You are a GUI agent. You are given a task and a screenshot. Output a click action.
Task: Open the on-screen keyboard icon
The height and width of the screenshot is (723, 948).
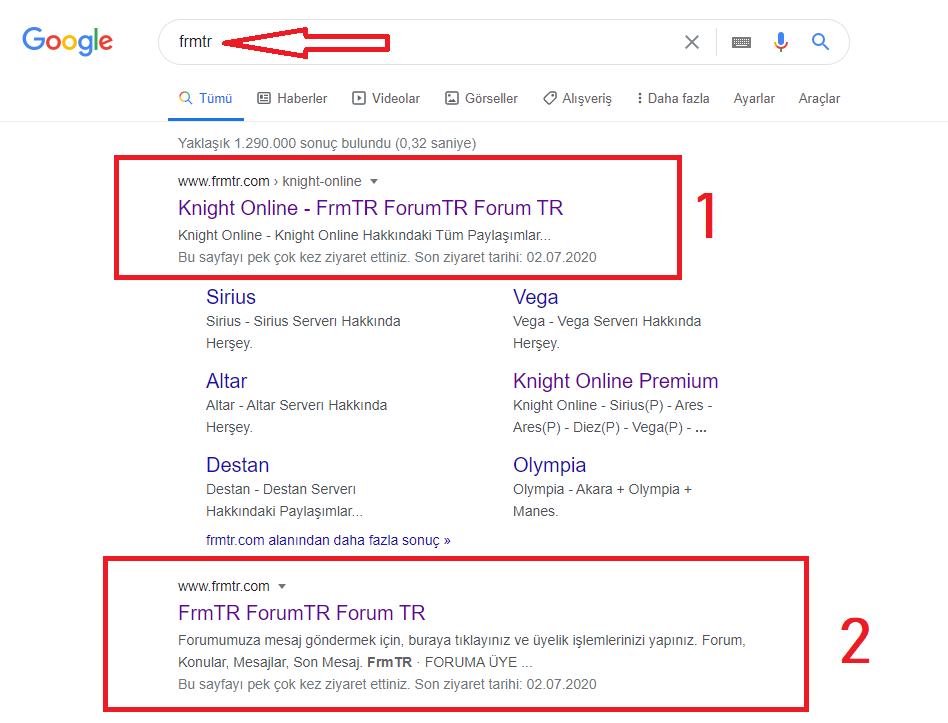tap(741, 42)
